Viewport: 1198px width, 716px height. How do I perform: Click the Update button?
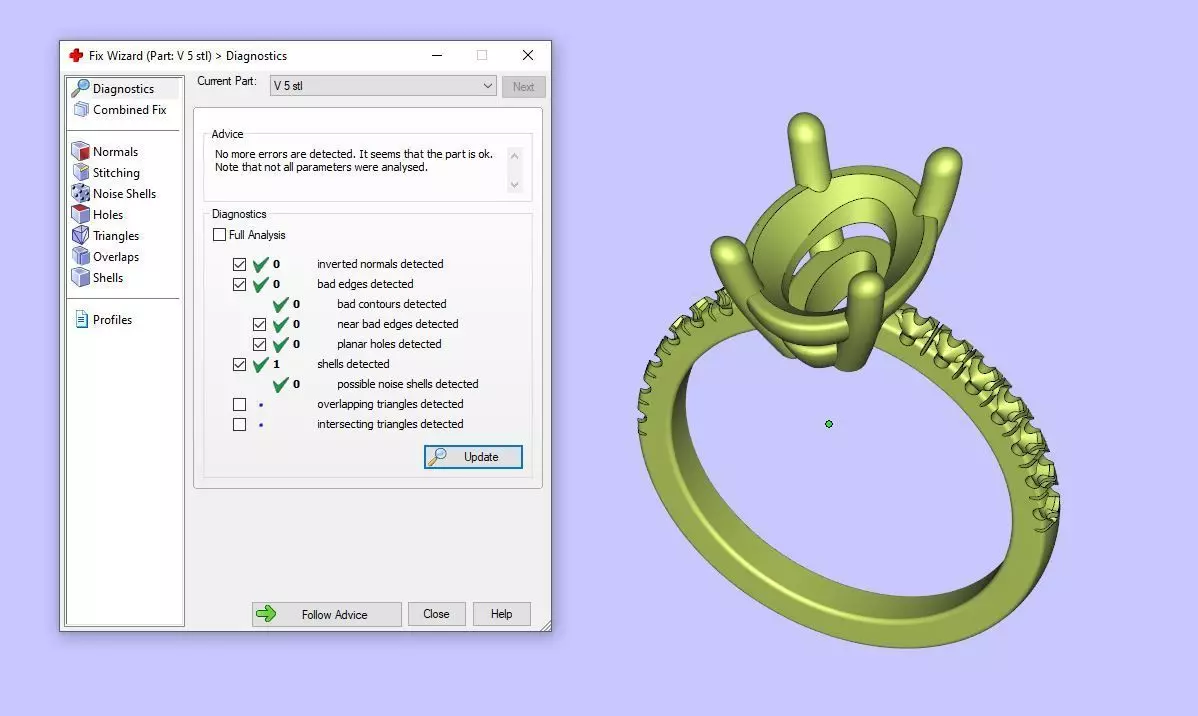coord(473,457)
